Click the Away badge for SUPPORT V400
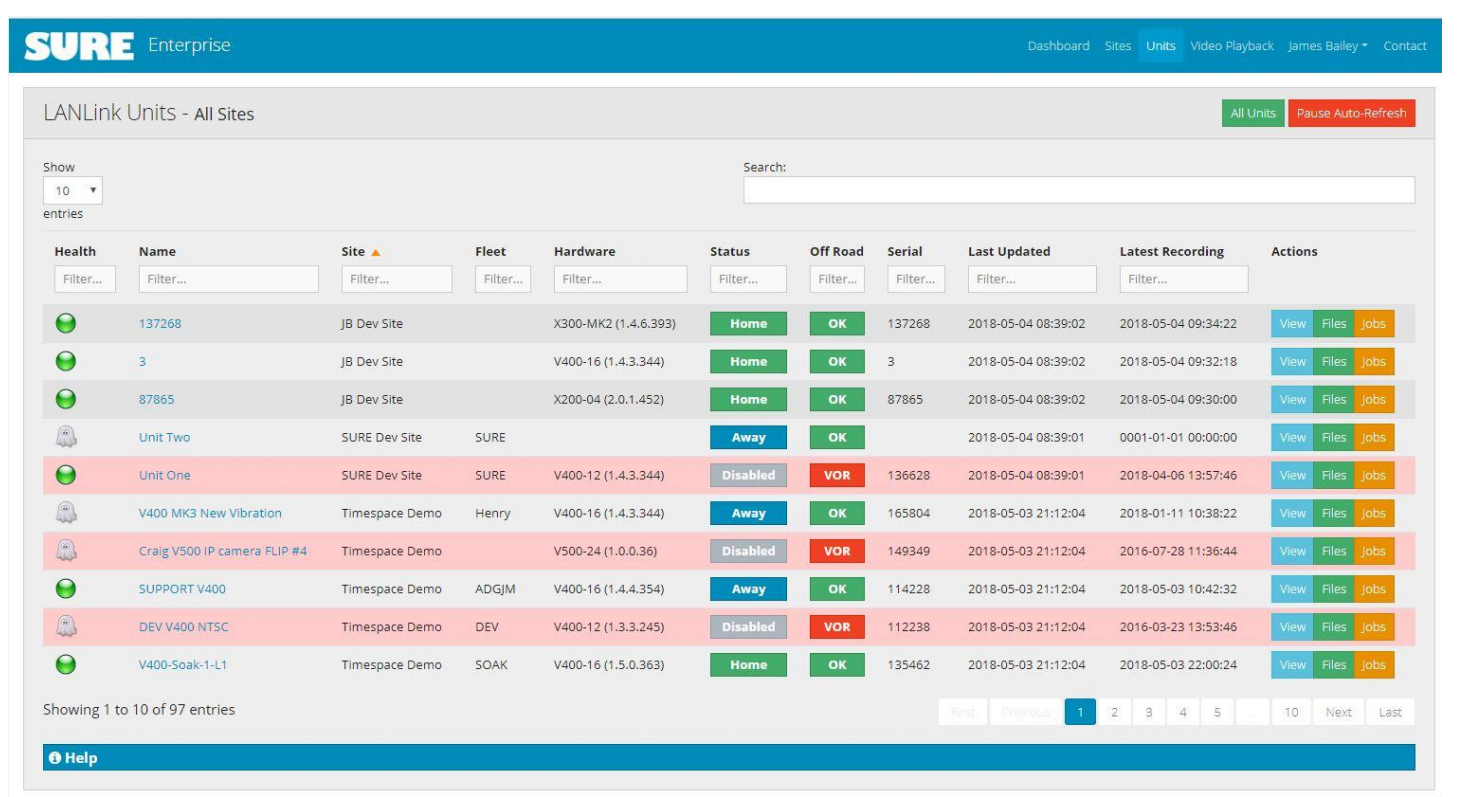 click(748, 589)
